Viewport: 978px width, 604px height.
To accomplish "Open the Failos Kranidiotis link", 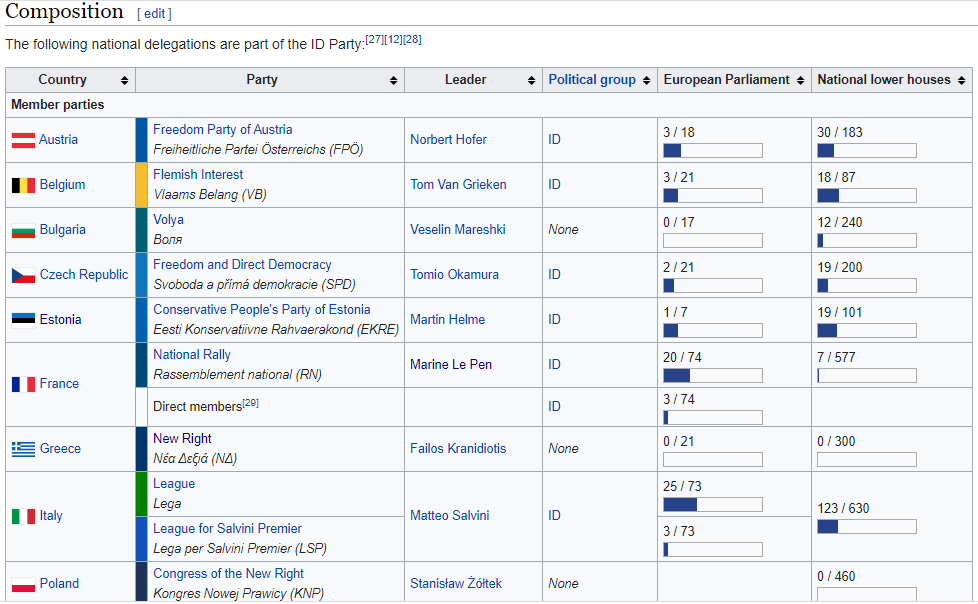I will point(458,449).
